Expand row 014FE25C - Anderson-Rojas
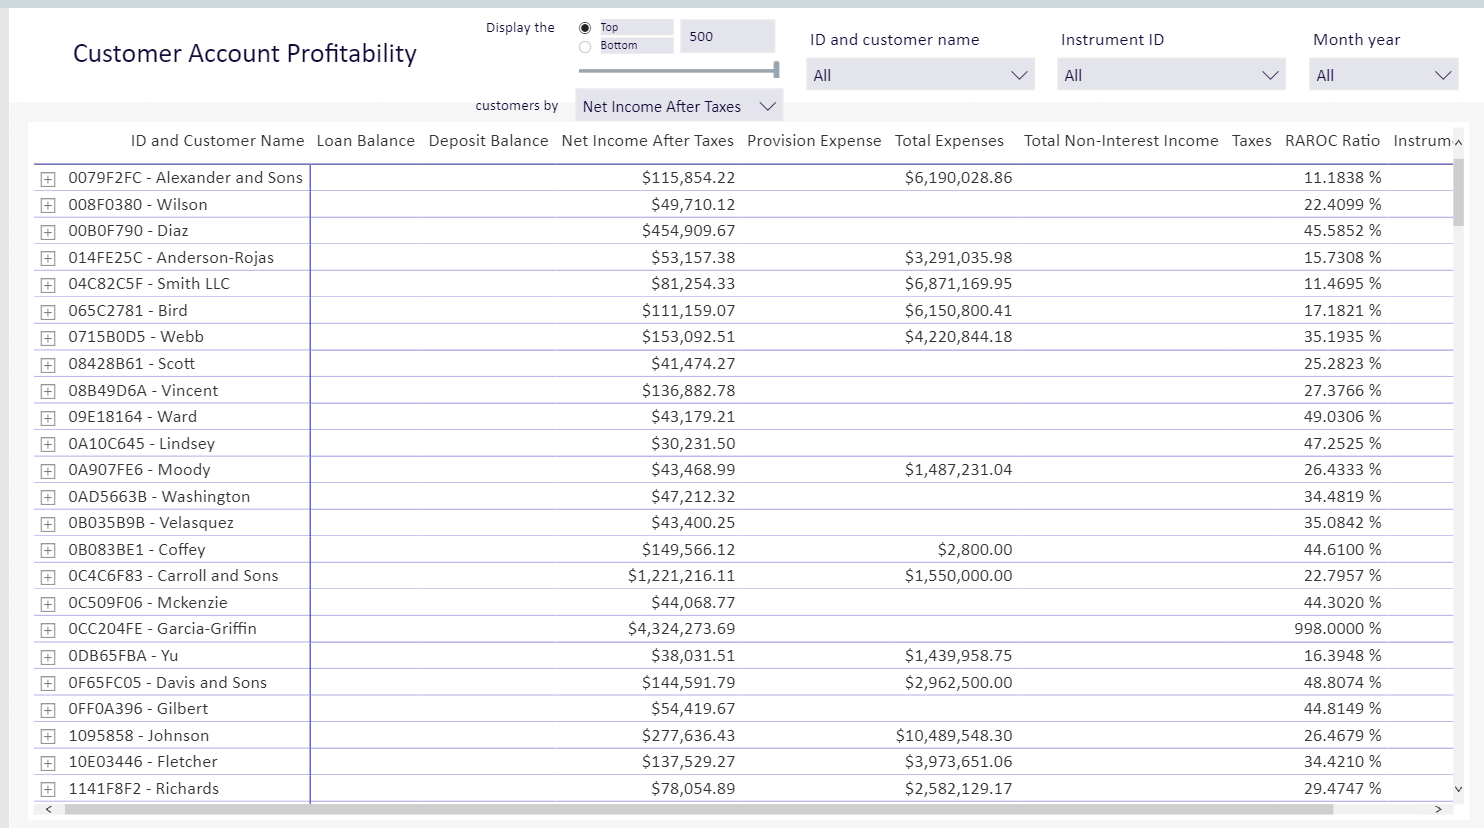Viewport: 1484px width, 828px height. 47,258
